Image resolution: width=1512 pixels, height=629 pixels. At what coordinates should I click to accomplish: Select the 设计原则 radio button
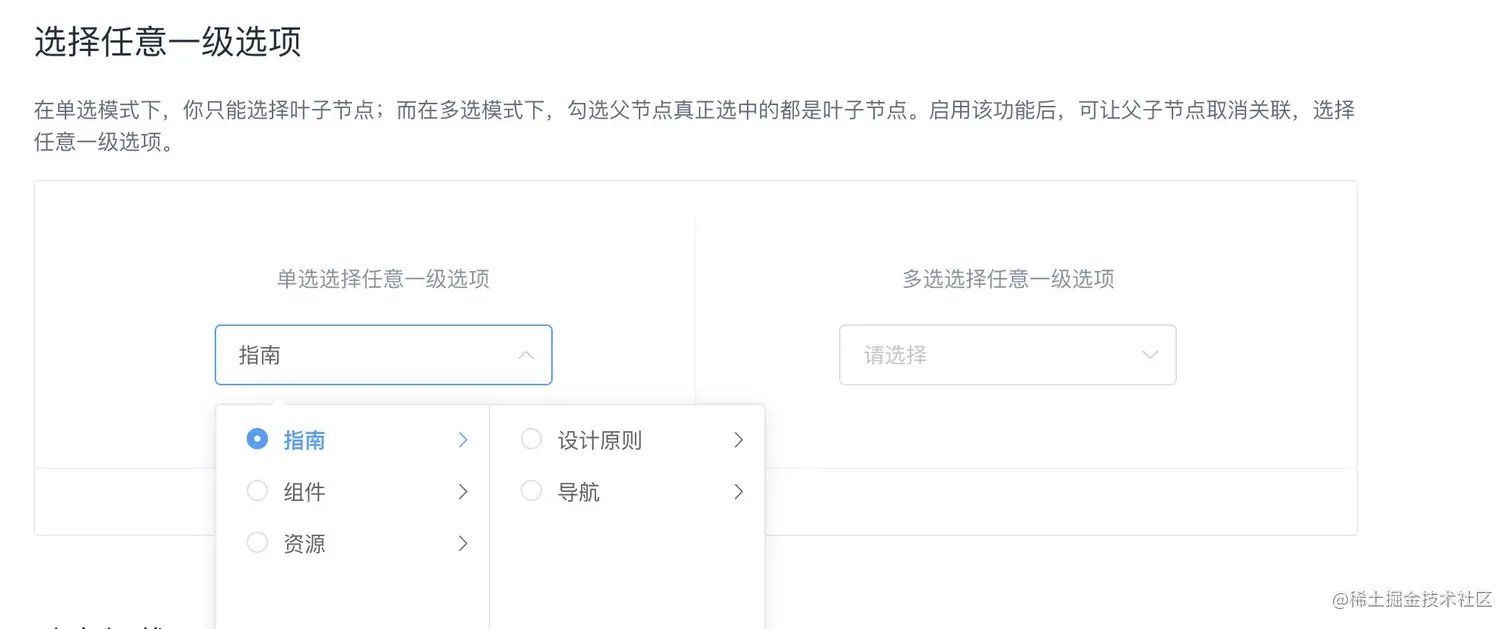pos(531,439)
